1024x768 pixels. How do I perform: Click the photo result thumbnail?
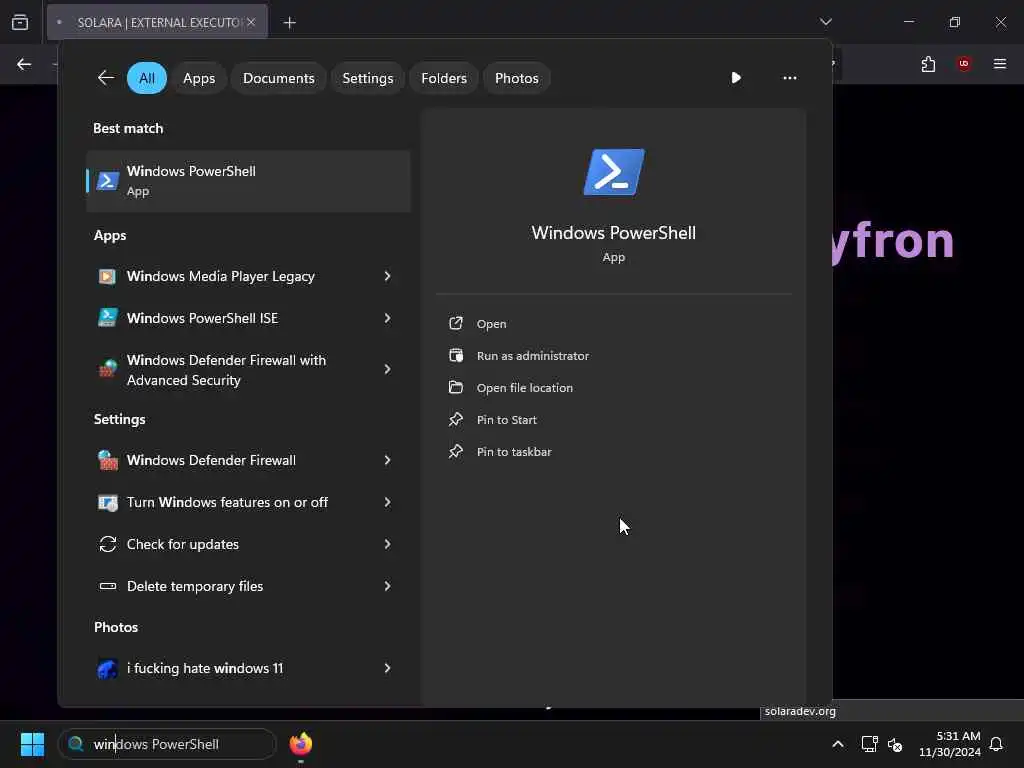pos(108,669)
